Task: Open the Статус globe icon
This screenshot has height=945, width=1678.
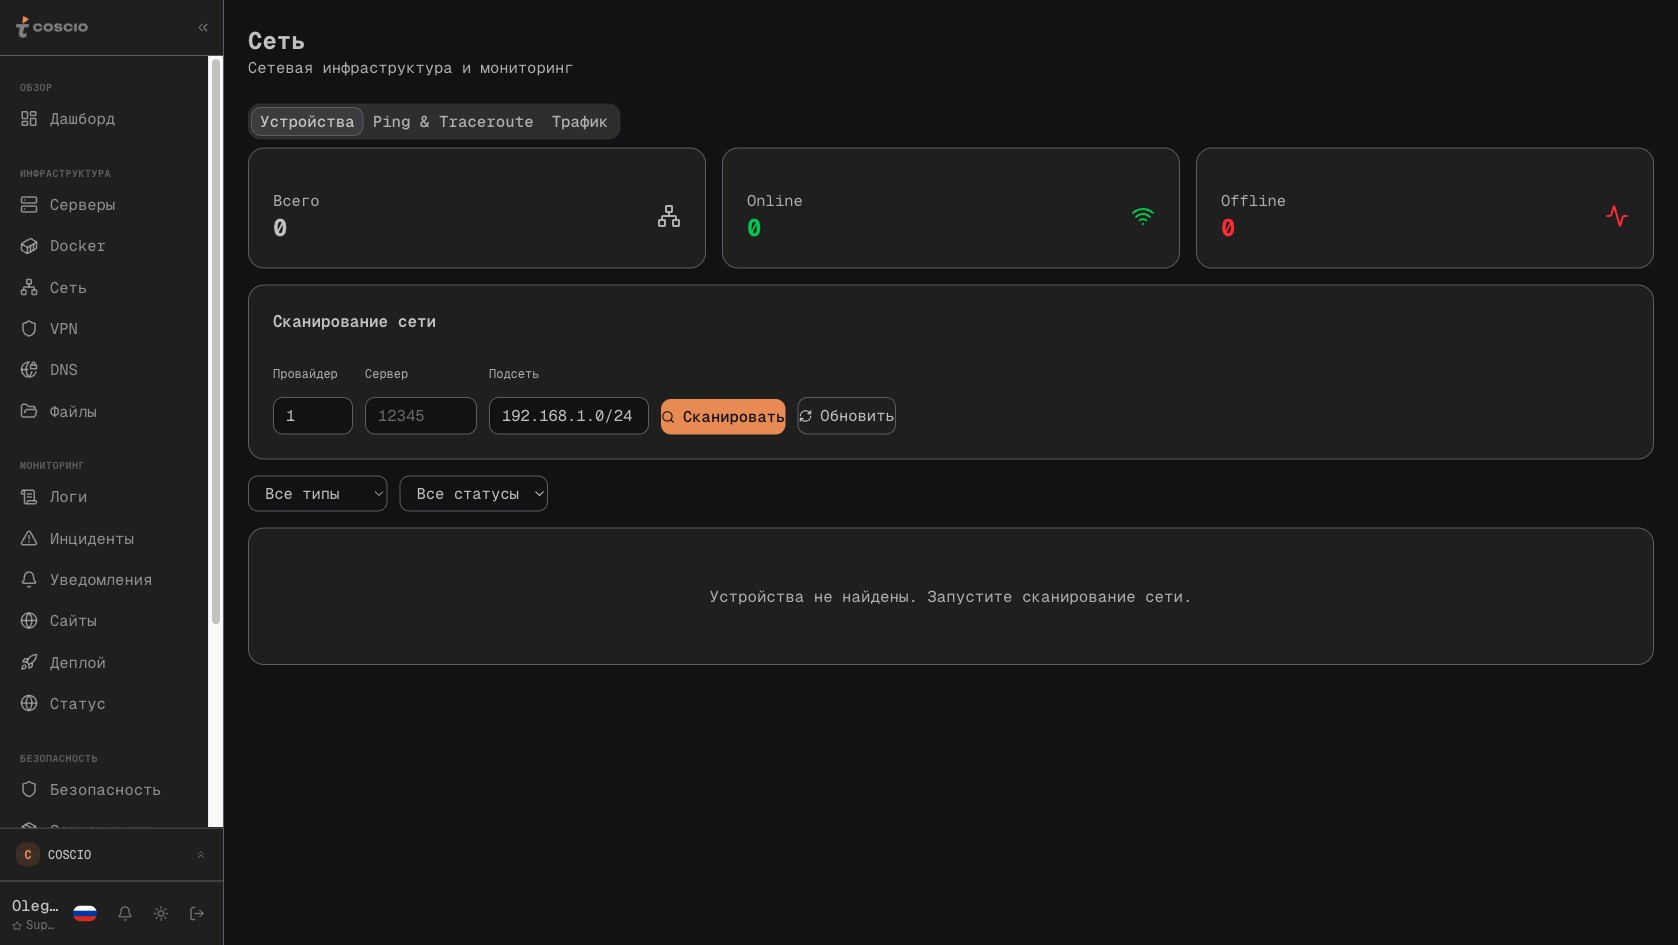Action: [29, 704]
